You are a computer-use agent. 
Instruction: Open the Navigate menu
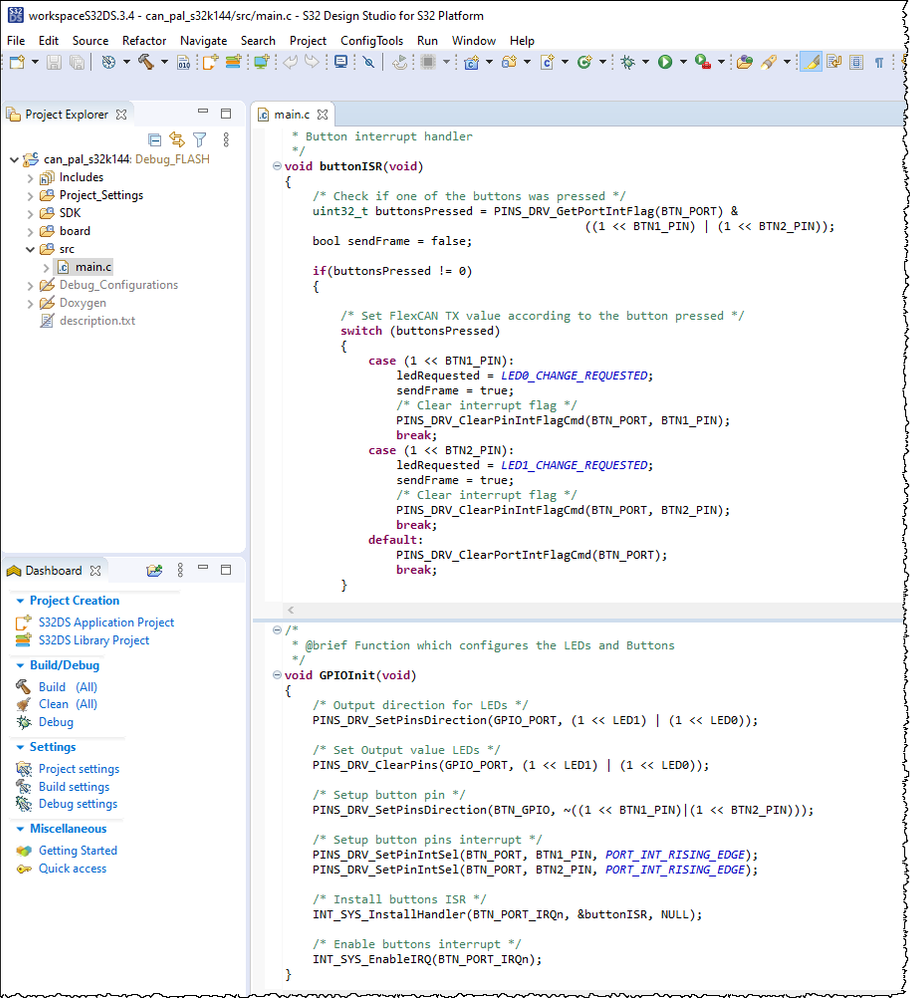(x=203, y=40)
